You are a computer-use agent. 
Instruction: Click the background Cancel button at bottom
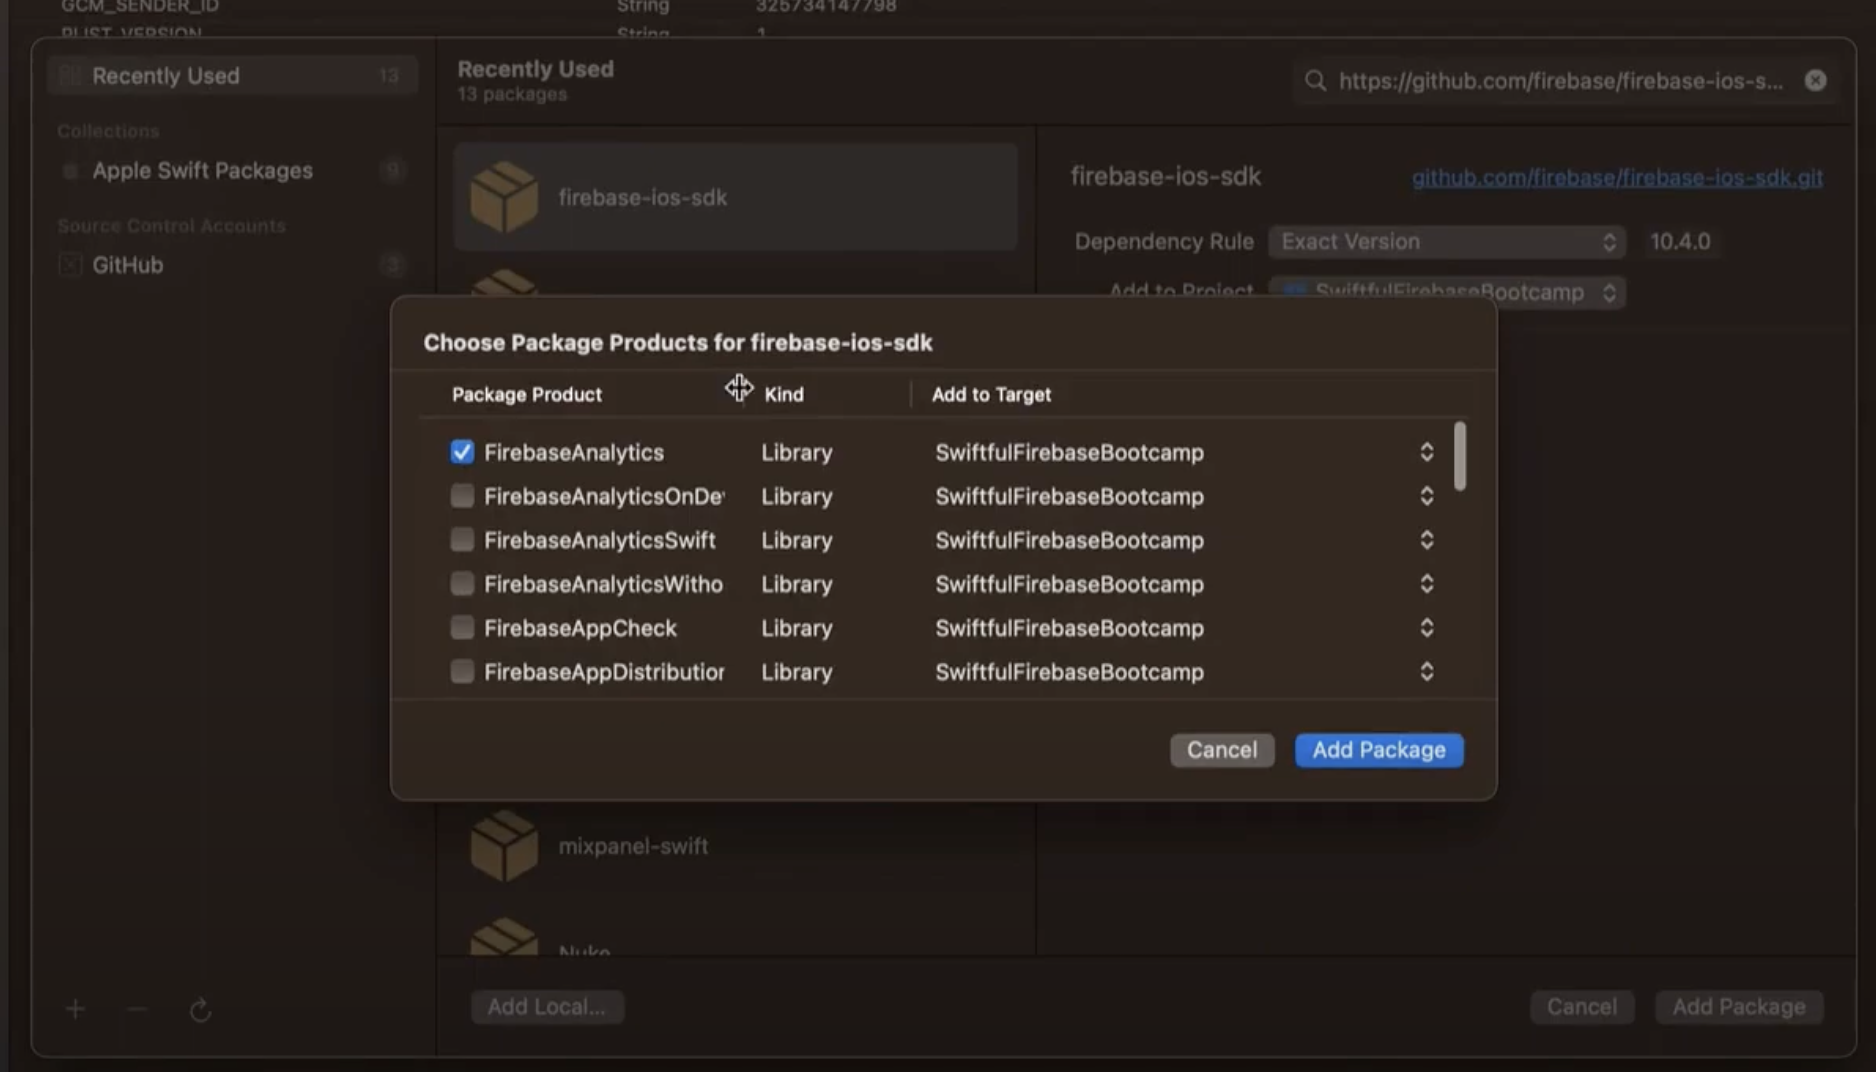click(x=1582, y=1007)
